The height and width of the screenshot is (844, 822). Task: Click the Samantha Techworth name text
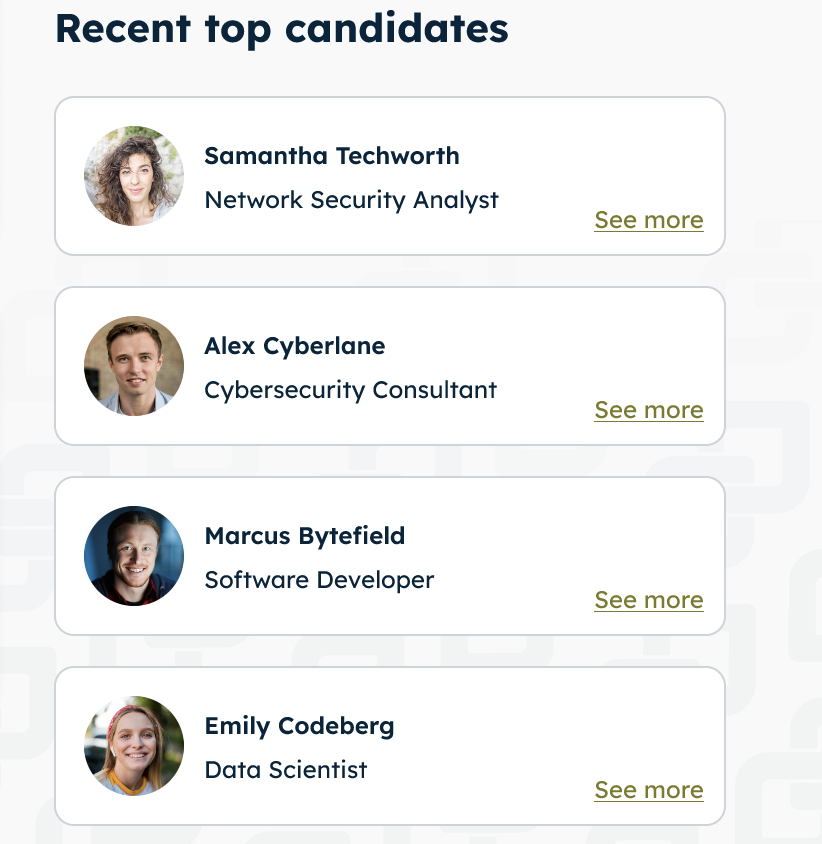pos(332,156)
